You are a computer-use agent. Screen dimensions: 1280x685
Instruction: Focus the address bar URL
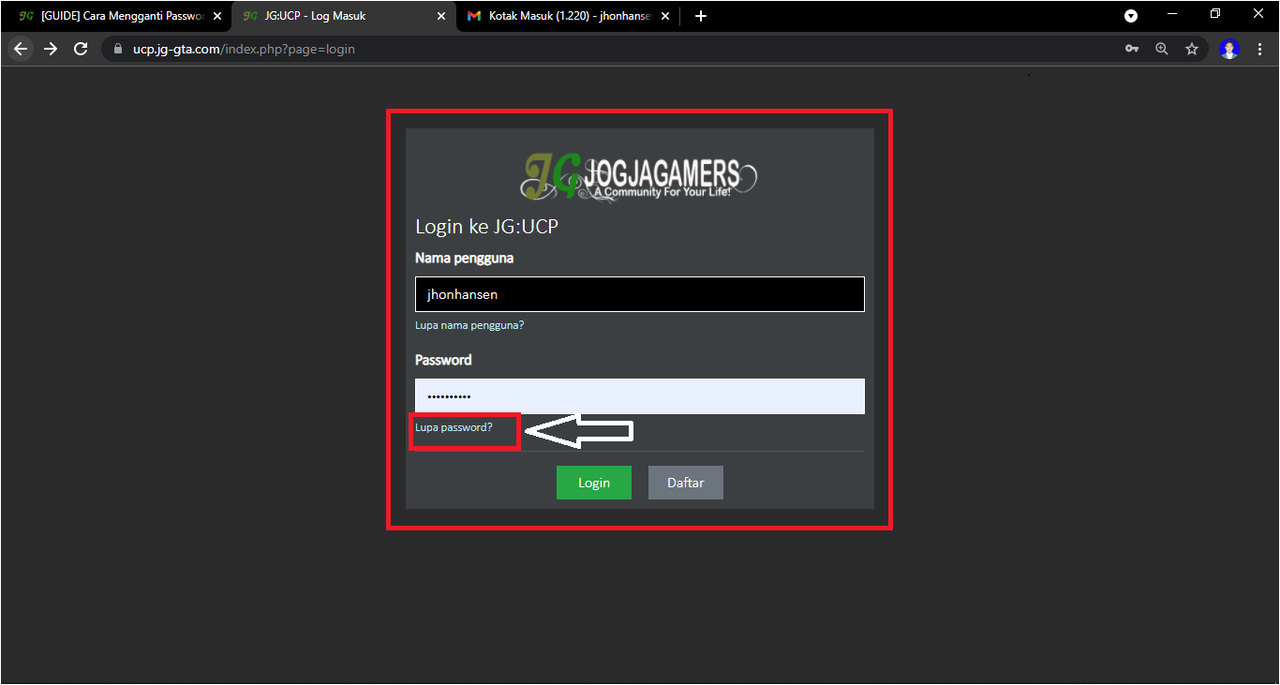click(x=243, y=48)
